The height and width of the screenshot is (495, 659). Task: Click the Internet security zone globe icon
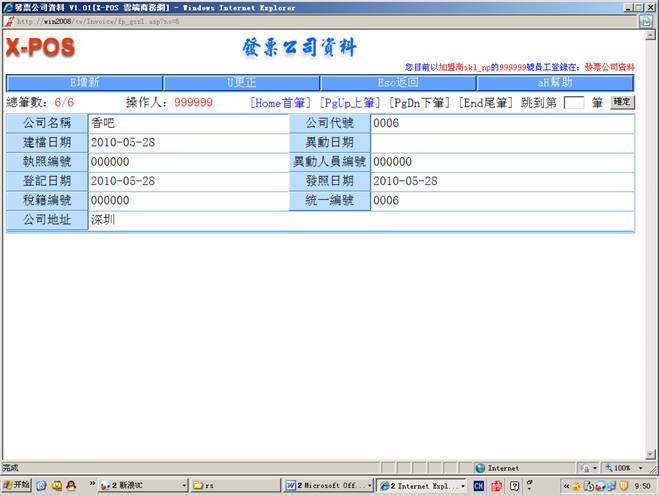click(481, 467)
